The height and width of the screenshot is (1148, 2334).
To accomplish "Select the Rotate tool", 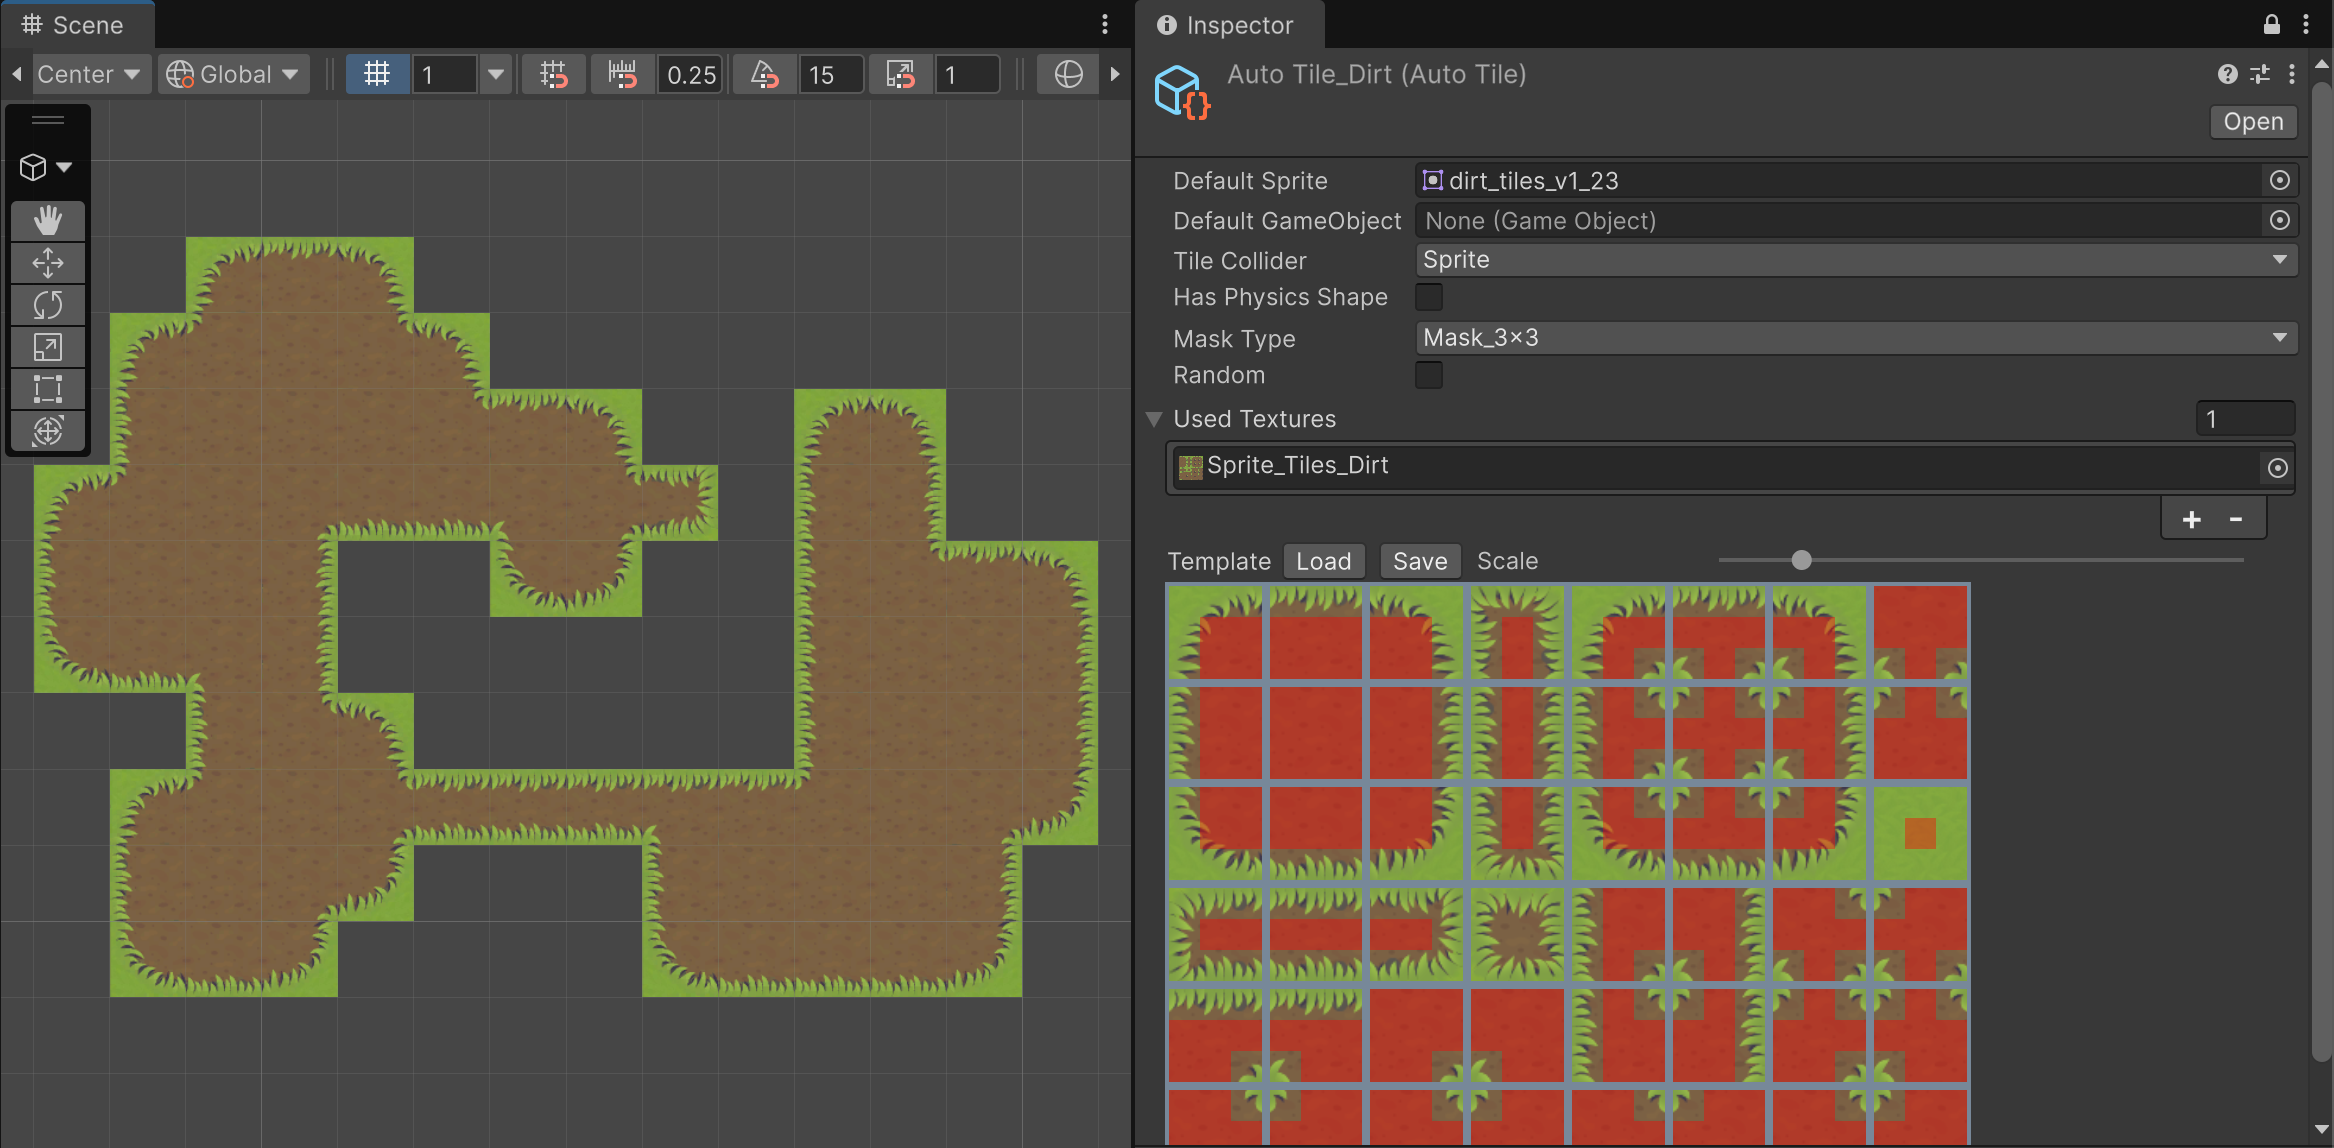I will (x=47, y=305).
